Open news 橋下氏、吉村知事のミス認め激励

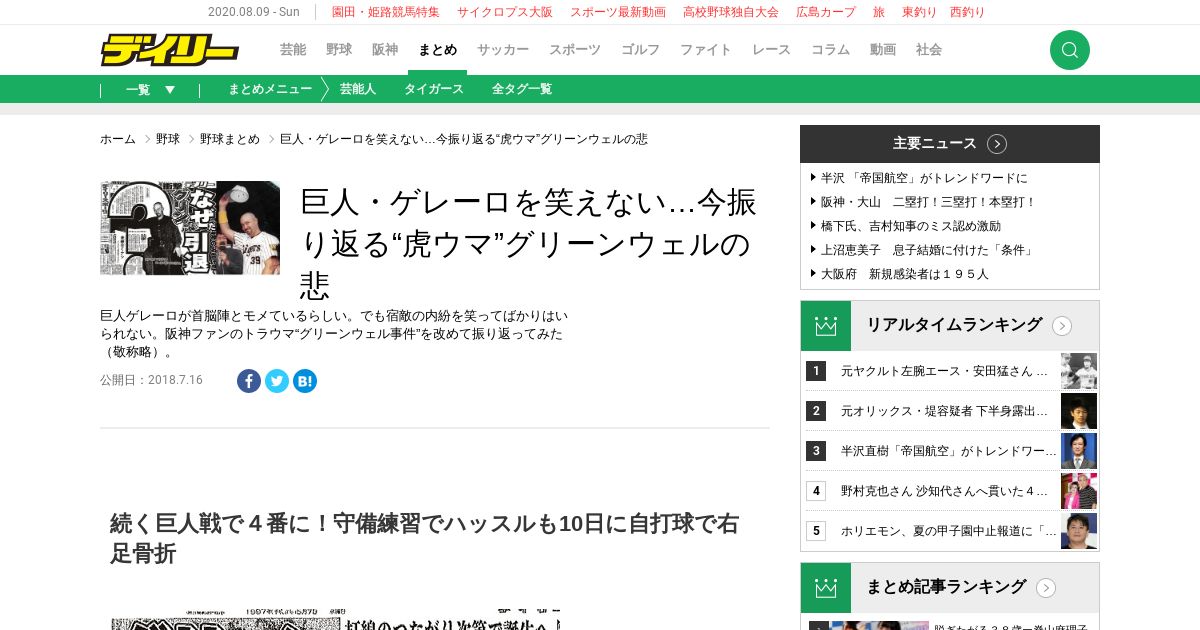(x=911, y=226)
